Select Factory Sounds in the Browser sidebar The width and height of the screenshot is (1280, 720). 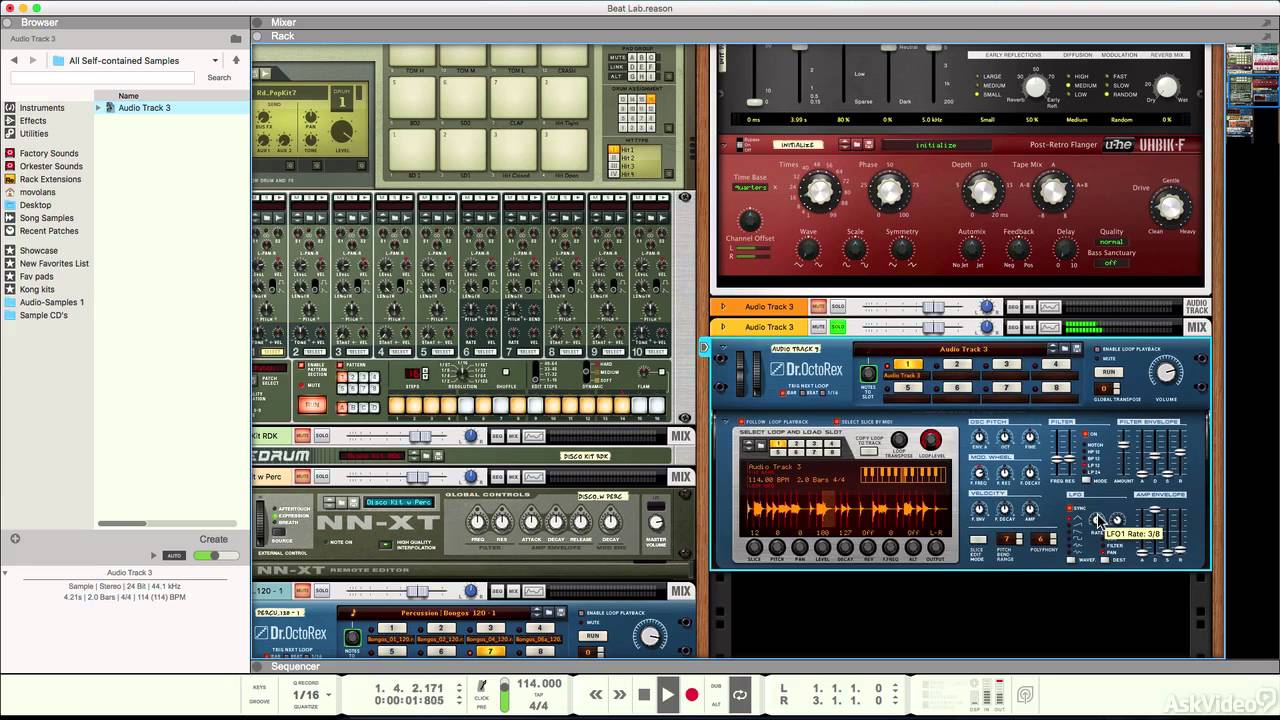pos(49,153)
